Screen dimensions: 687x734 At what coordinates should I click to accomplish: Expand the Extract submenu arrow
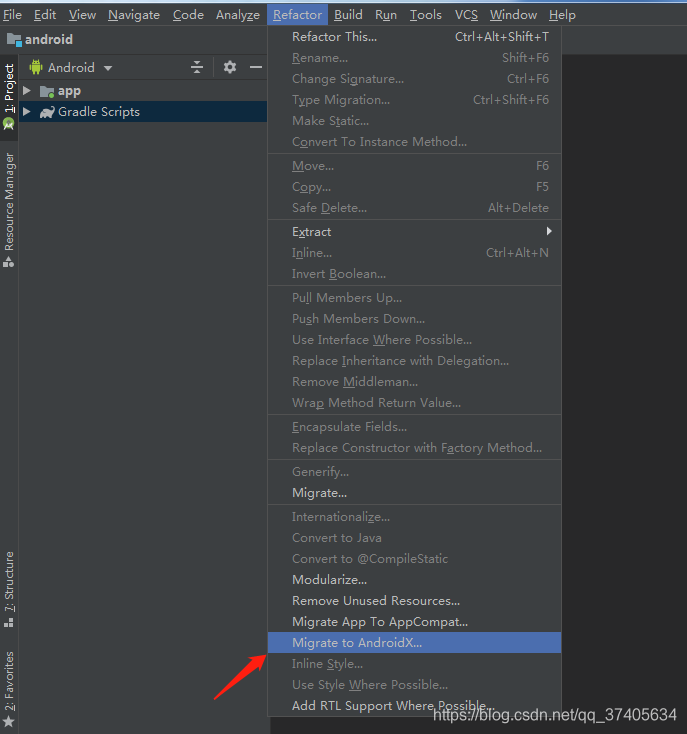pyautogui.click(x=549, y=231)
